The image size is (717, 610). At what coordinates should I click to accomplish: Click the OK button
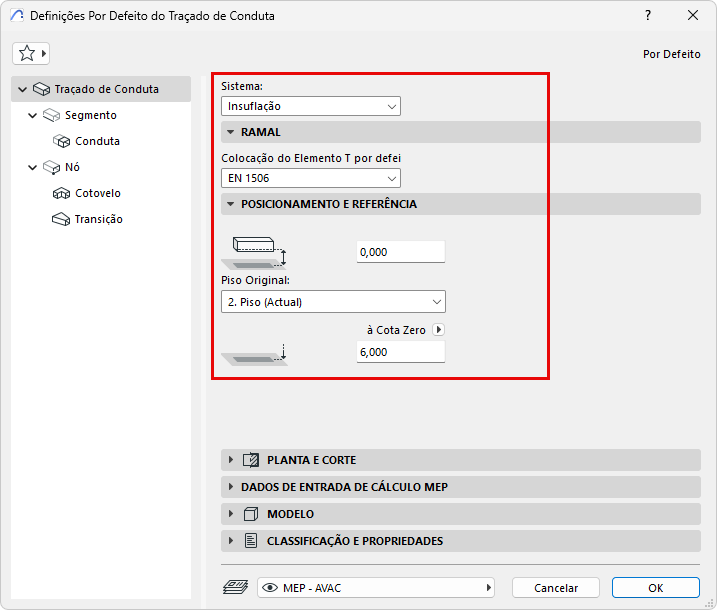[x=655, y=588]
